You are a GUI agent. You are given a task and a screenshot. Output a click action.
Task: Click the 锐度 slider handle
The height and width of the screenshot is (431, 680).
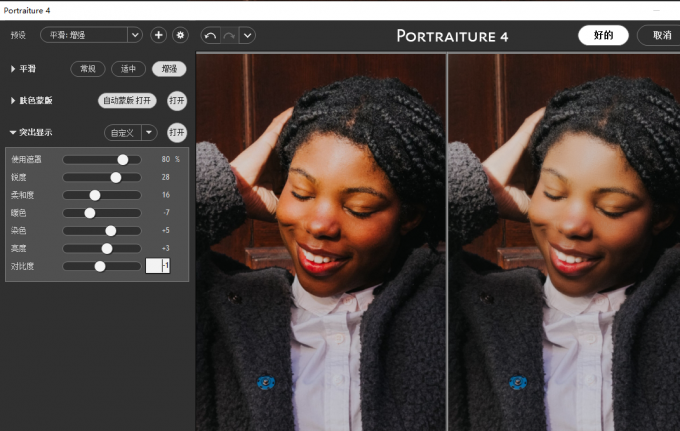(x=116, y=177)
